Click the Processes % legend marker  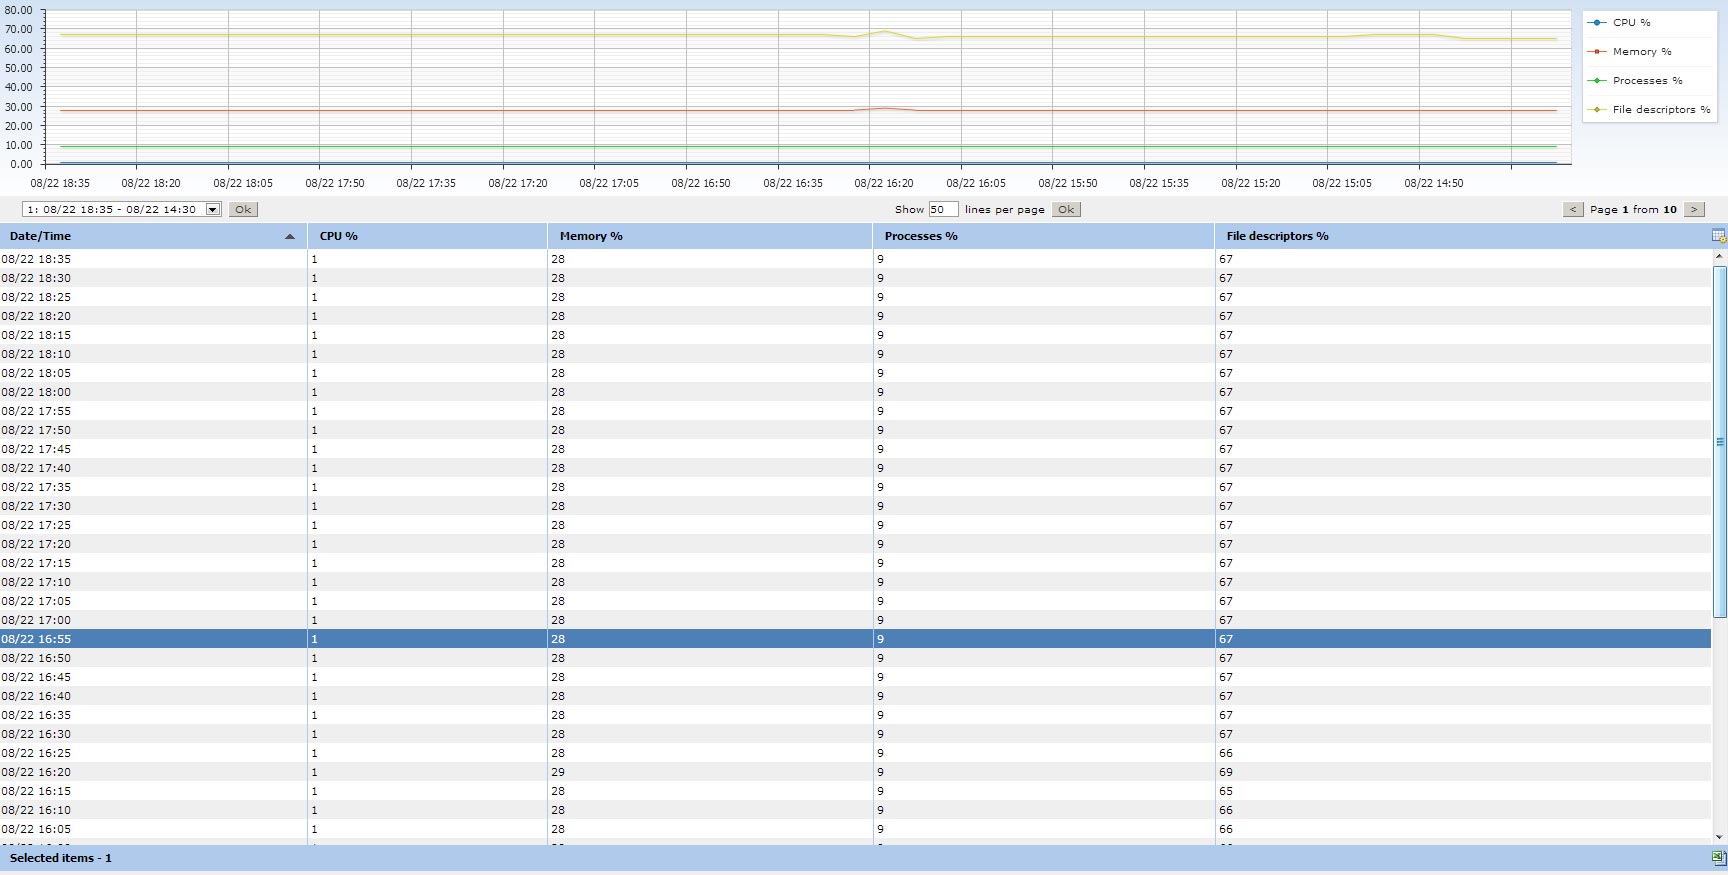tap(1597, 81)
